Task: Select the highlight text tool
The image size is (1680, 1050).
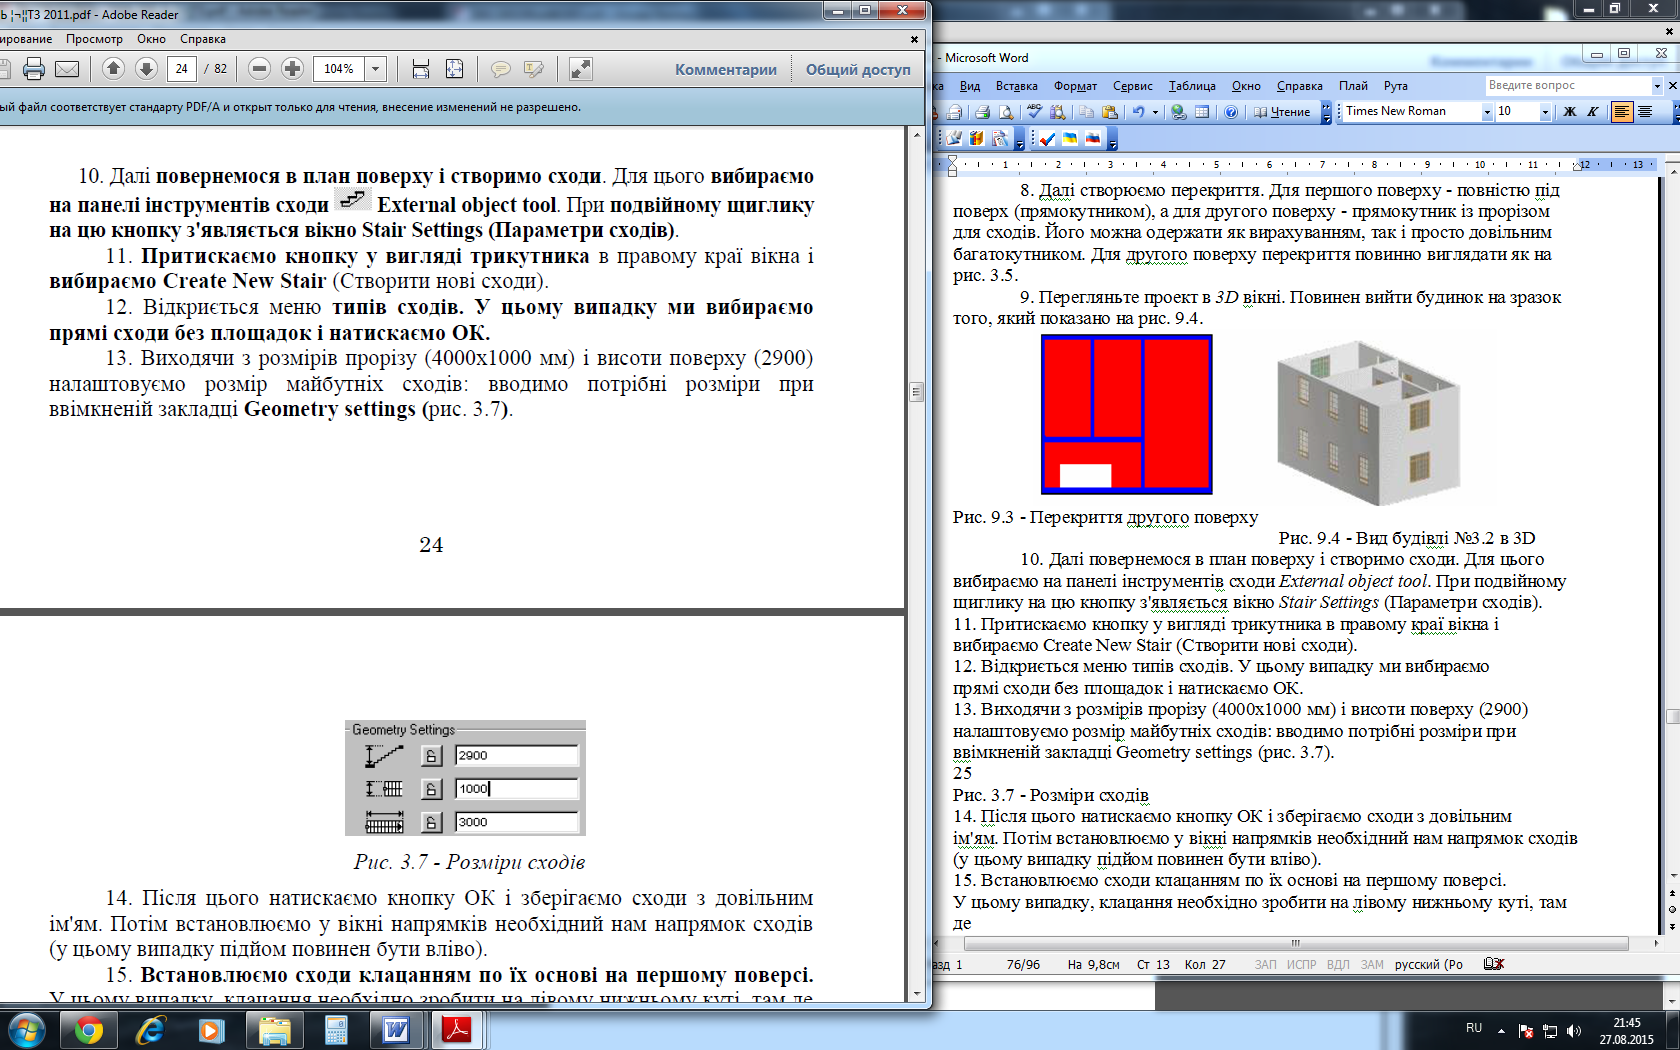Action: [x=533, y=69]
